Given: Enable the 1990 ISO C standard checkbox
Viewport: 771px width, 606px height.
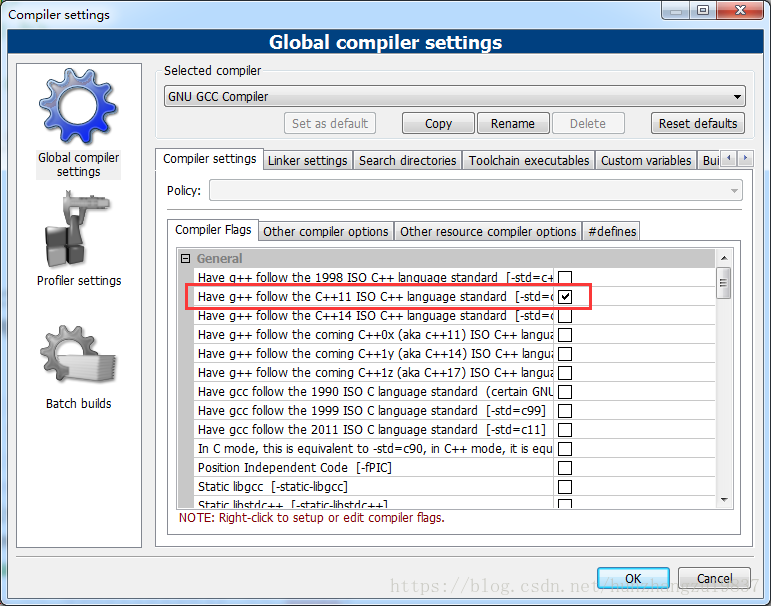Looking at the screenshot, I should point(565,392).
